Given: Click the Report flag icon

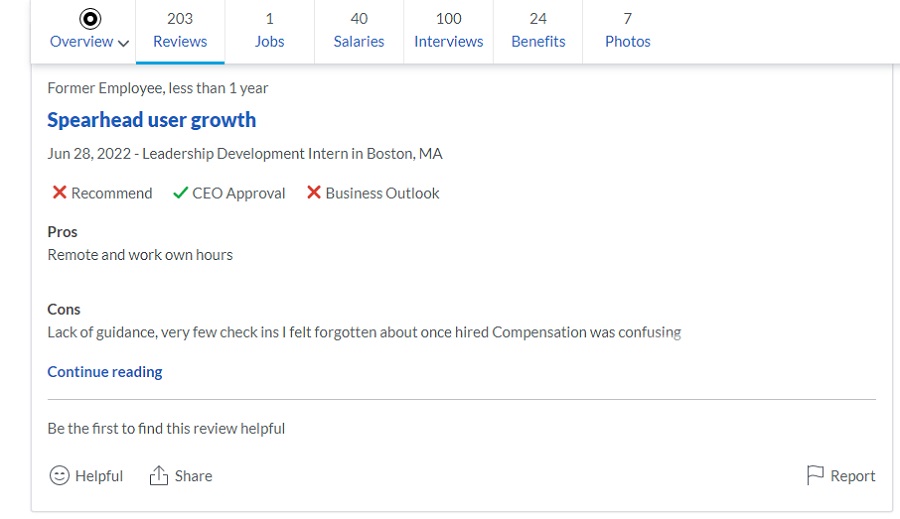Looking at the screenshot, I should click(x=815, y=475).
